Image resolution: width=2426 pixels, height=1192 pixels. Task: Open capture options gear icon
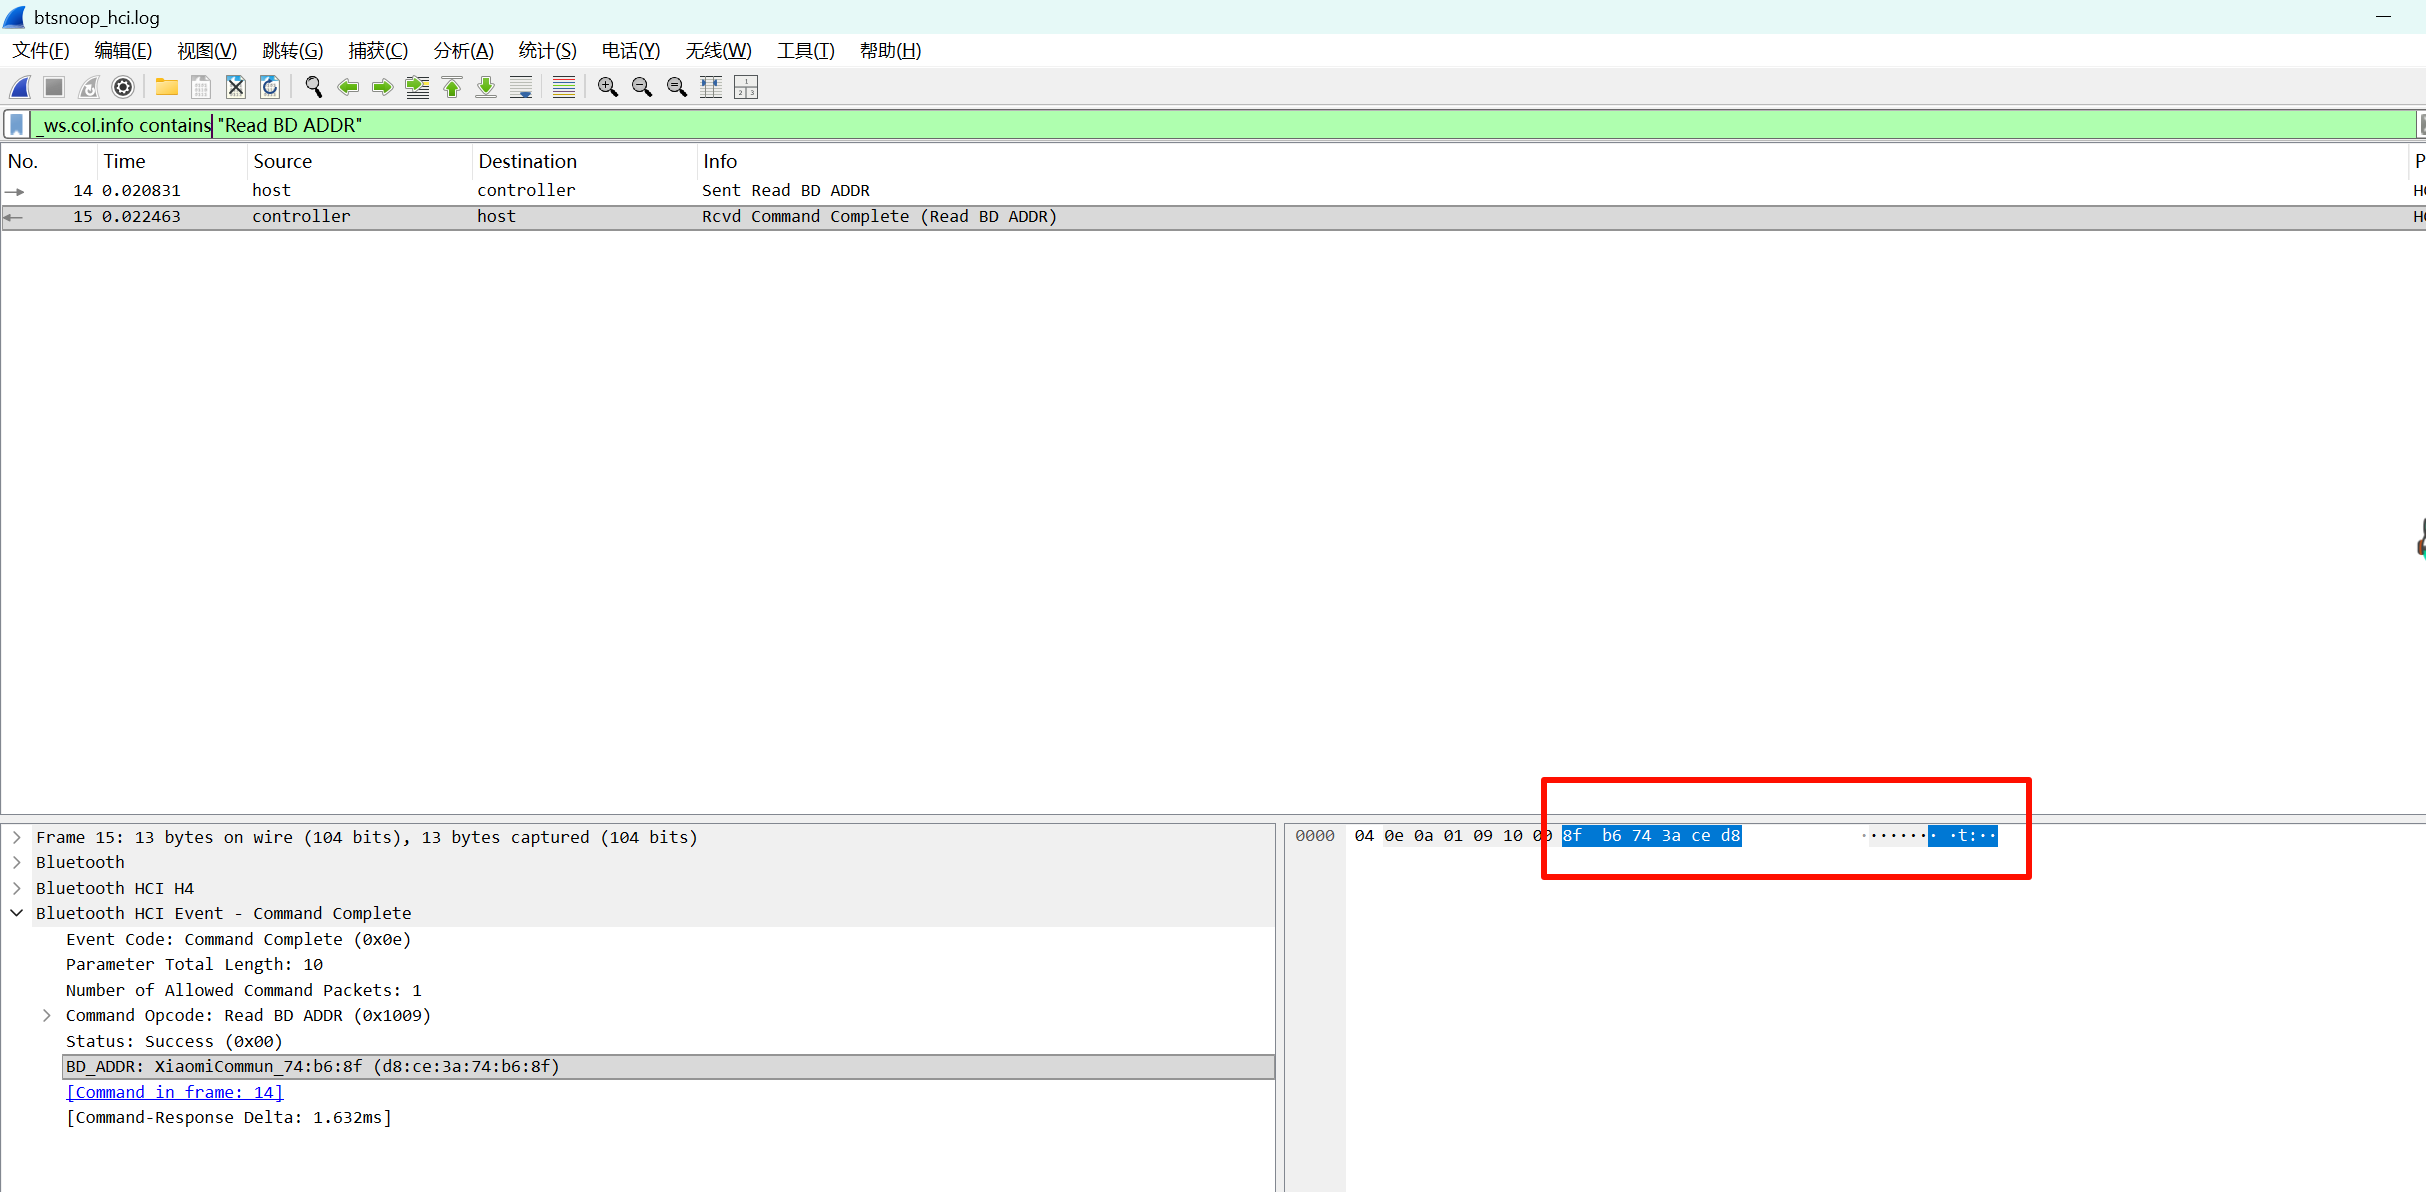pos(123,88)
